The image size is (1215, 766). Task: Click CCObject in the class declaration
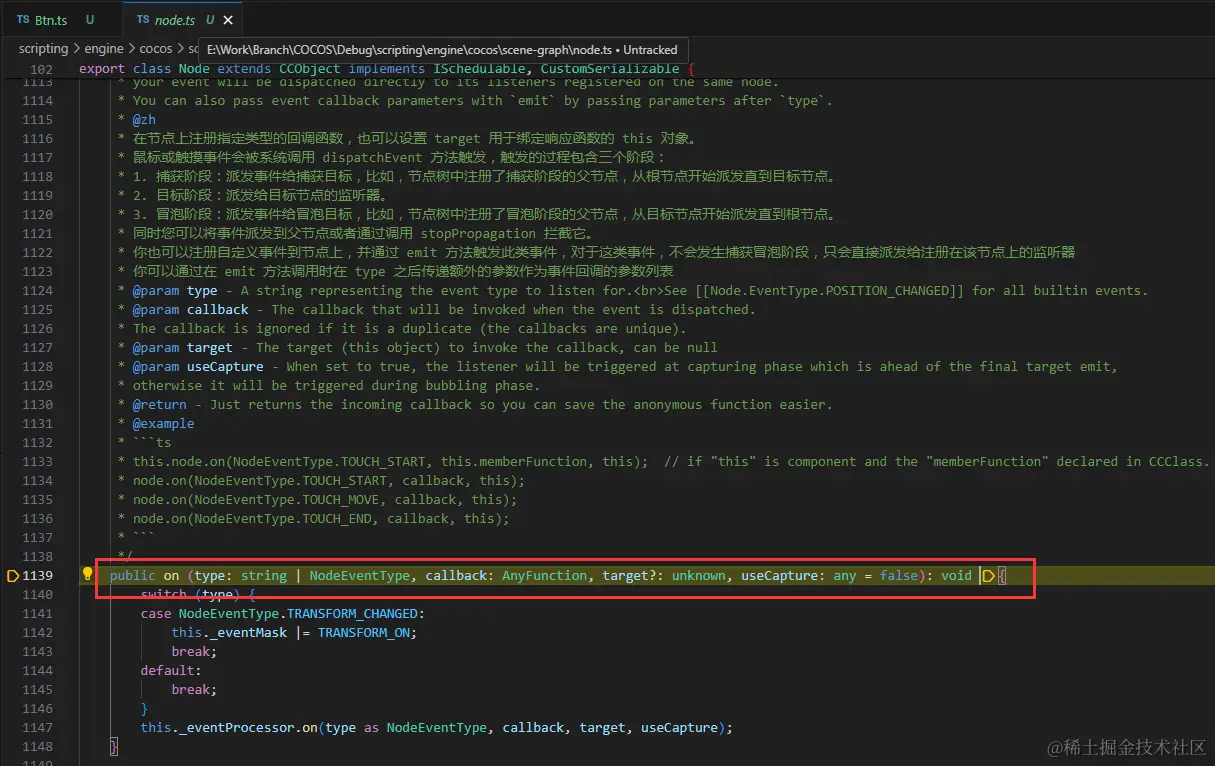coord(309,68)
